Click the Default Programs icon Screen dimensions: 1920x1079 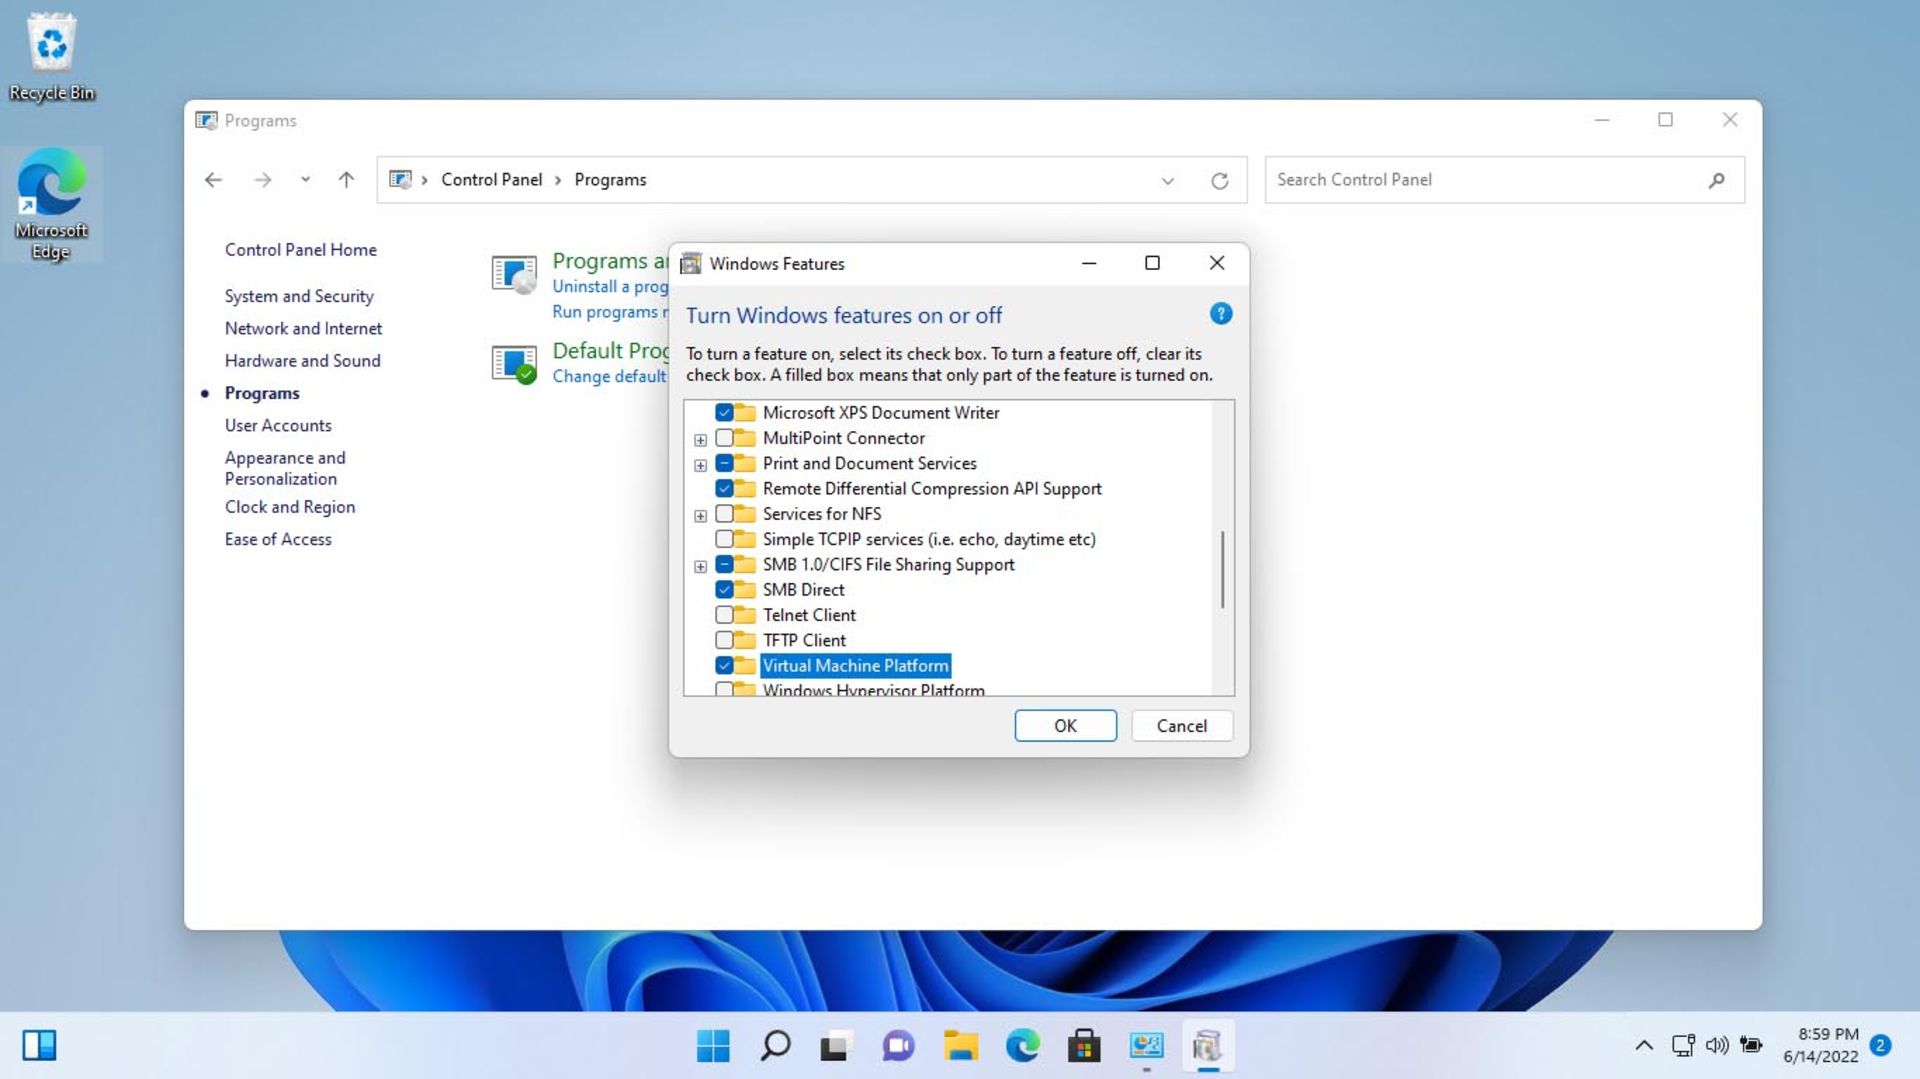(514, 364)
